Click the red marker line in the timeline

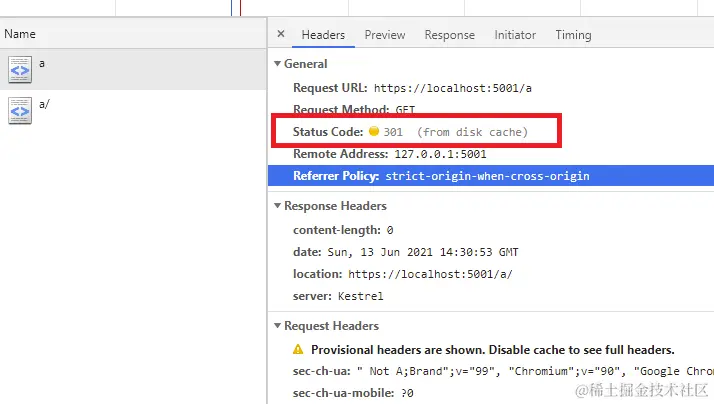click(240, 8)
